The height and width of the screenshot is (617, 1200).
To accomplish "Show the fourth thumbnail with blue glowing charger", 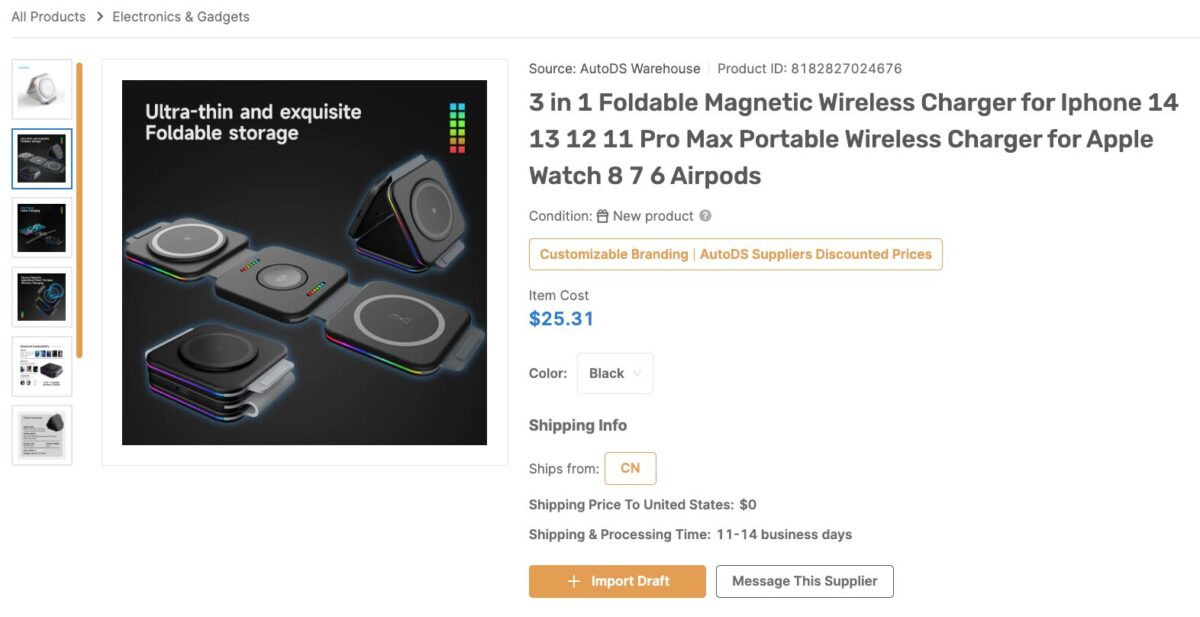I will [42, 296].
